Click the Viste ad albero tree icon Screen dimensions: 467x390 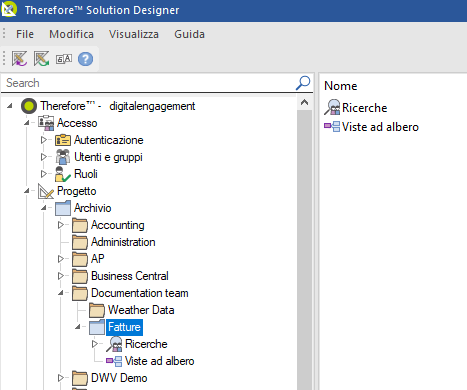point(114,361)
